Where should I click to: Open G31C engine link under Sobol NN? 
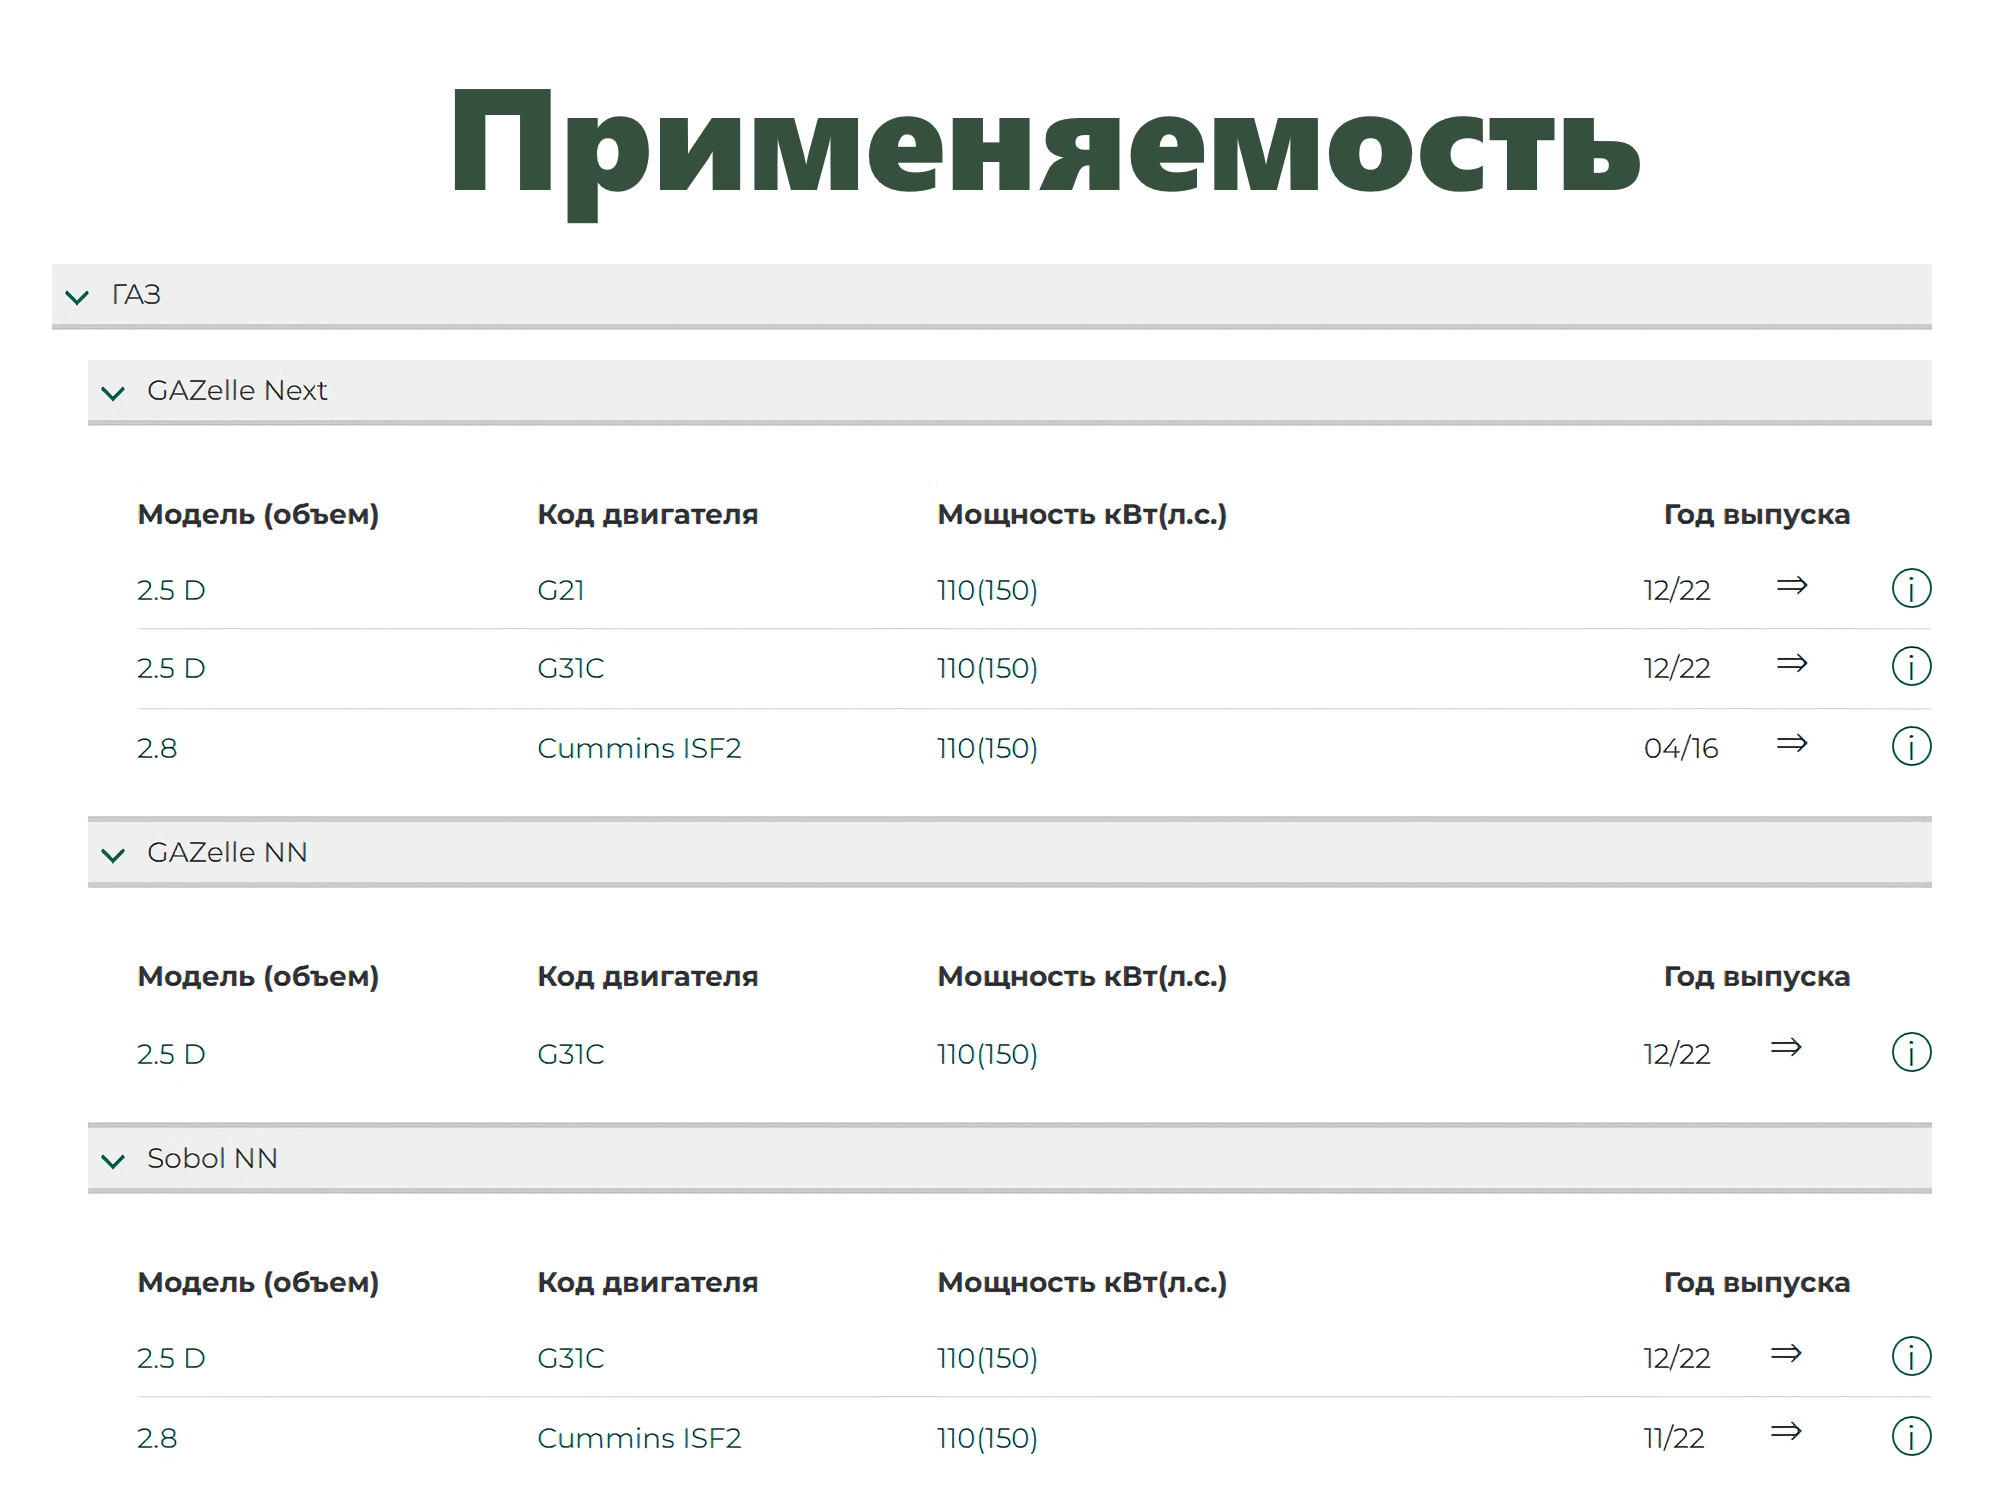point(571,1358)
